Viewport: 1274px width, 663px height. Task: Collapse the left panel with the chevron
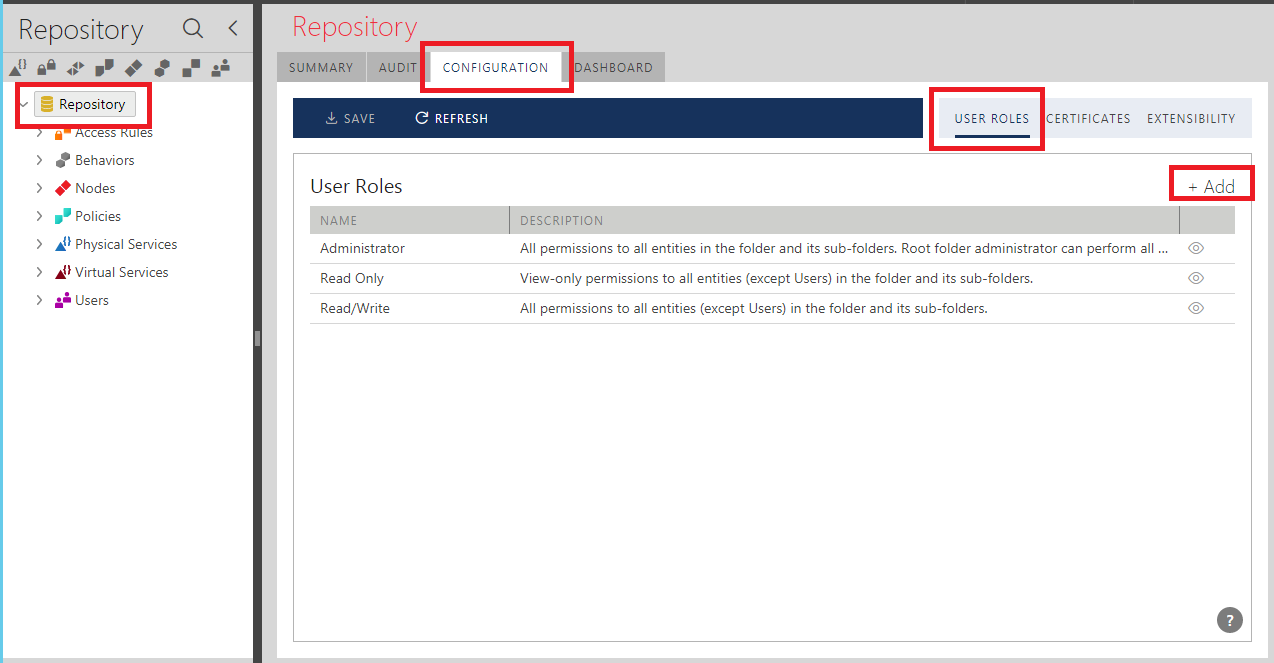click(x=233, y=29)
